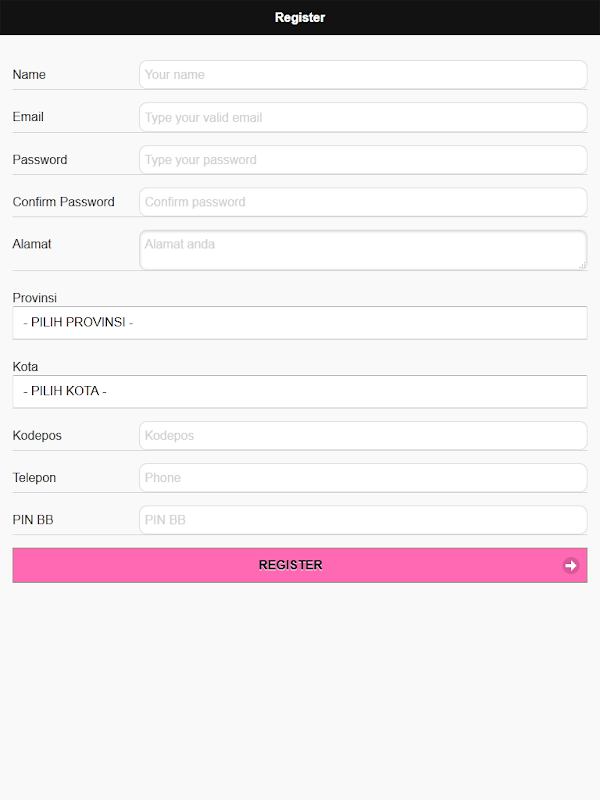
Task: Click the Kota label text
Action: click(25, 367)
